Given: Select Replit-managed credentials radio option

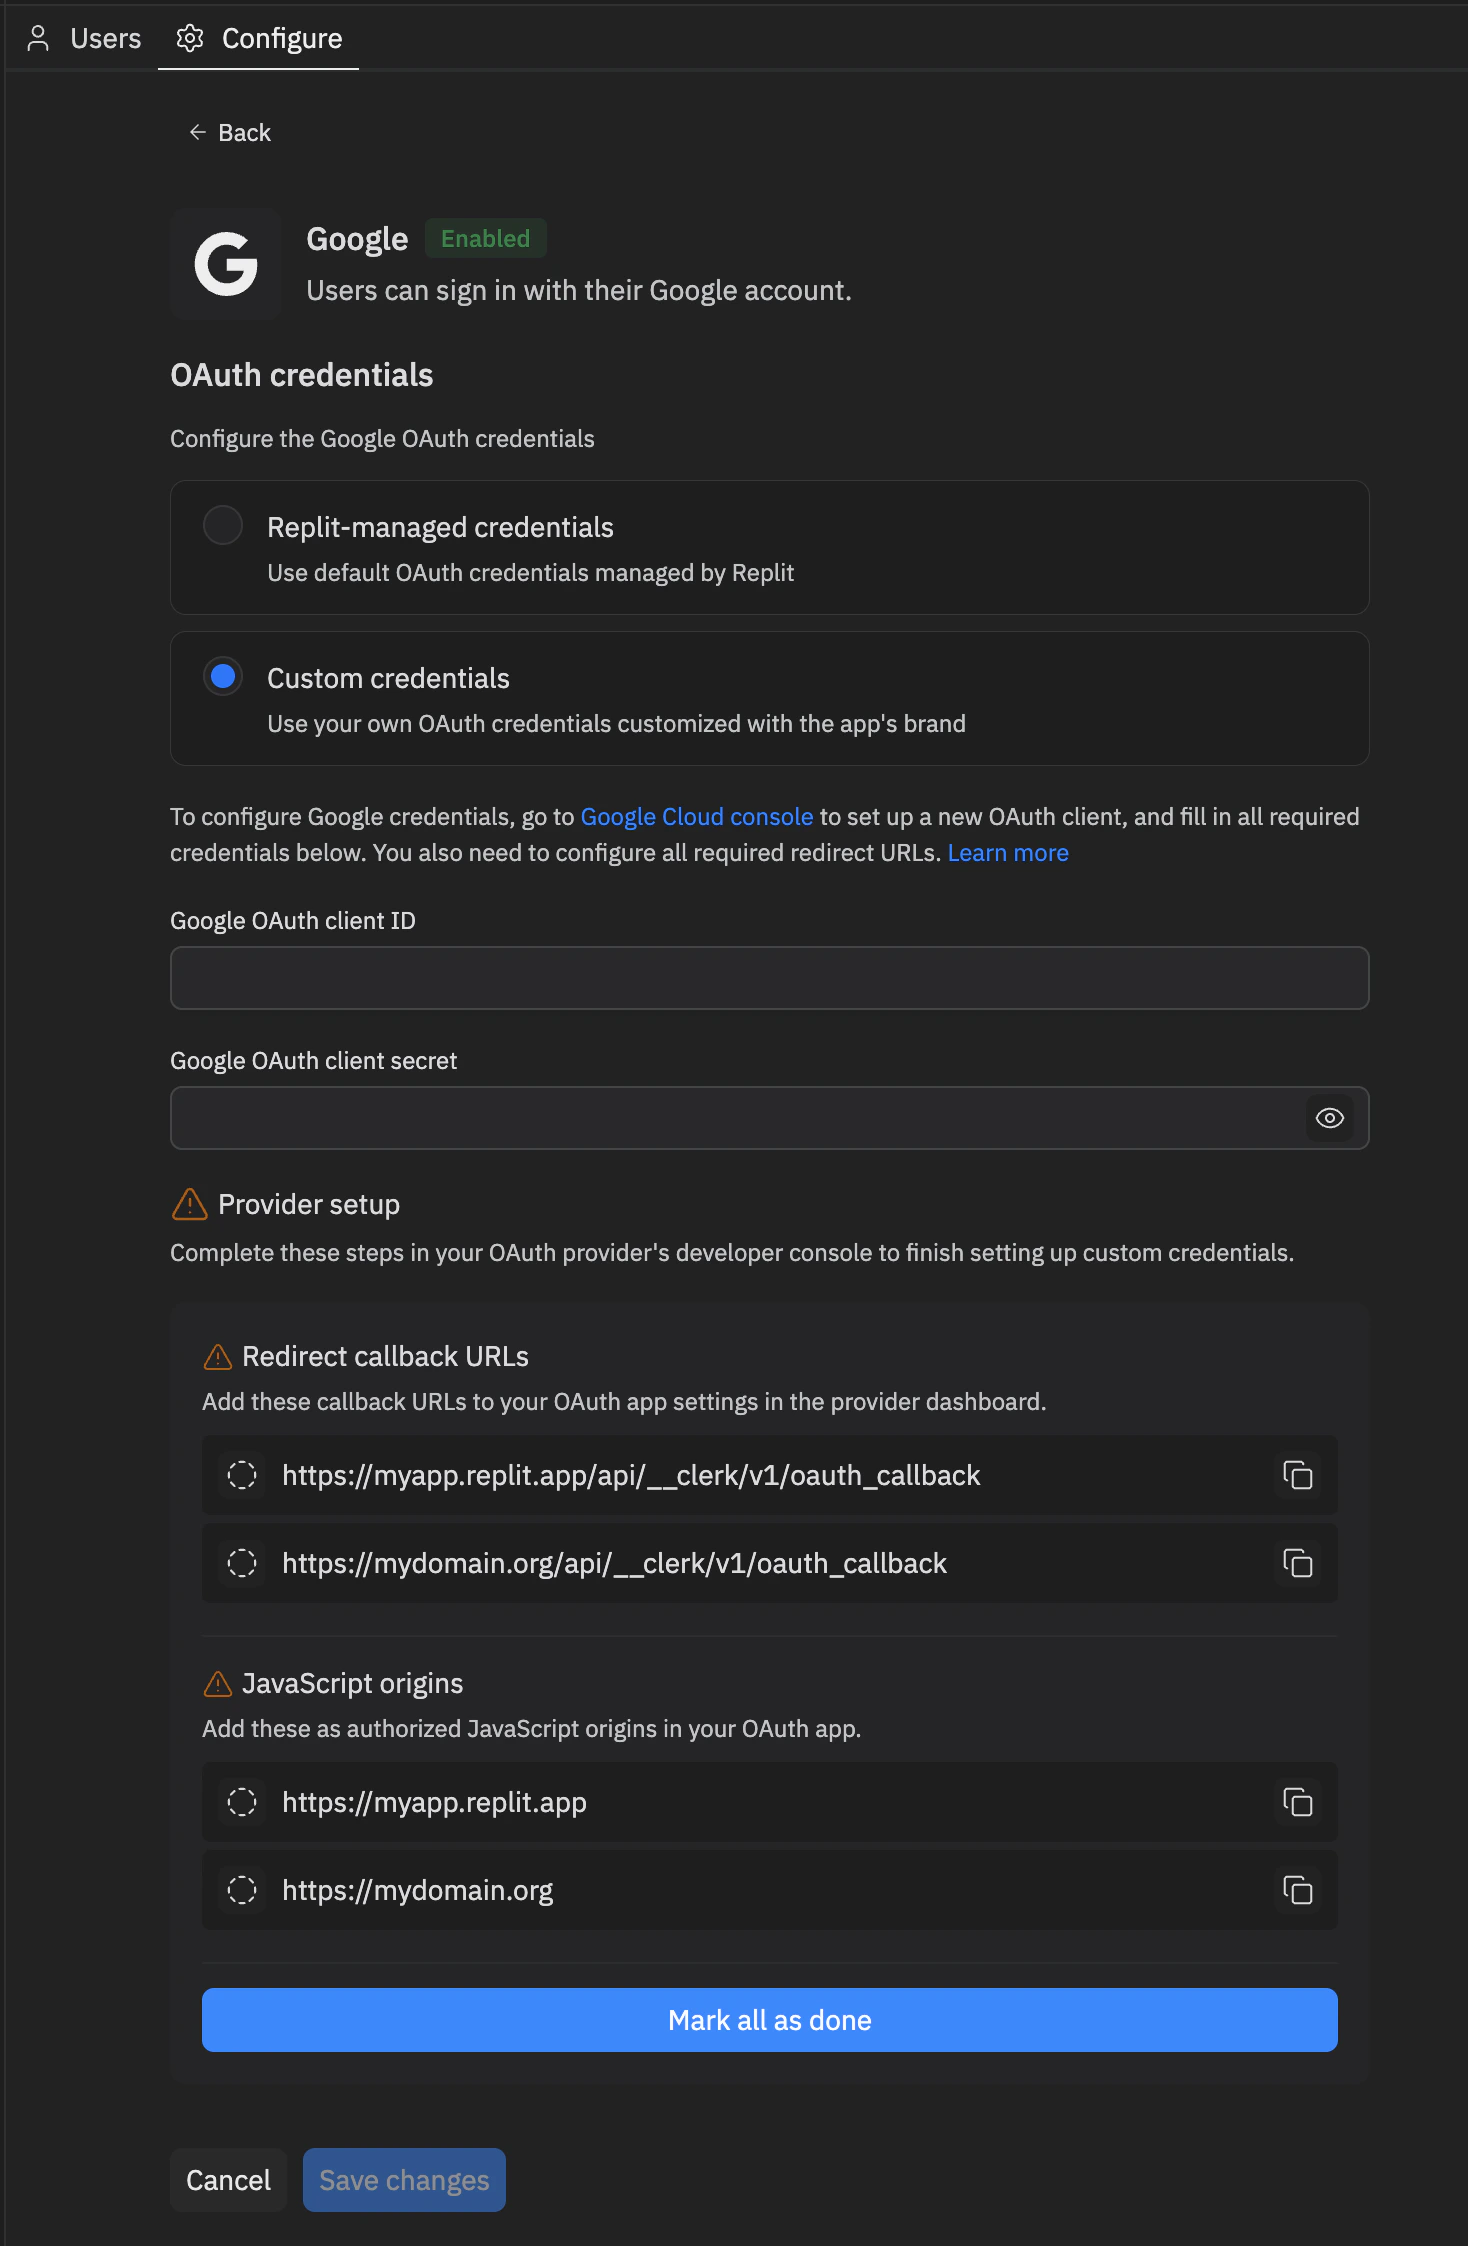Looking at the screenshot, I should pyautogui.click(x=223, y=525).
